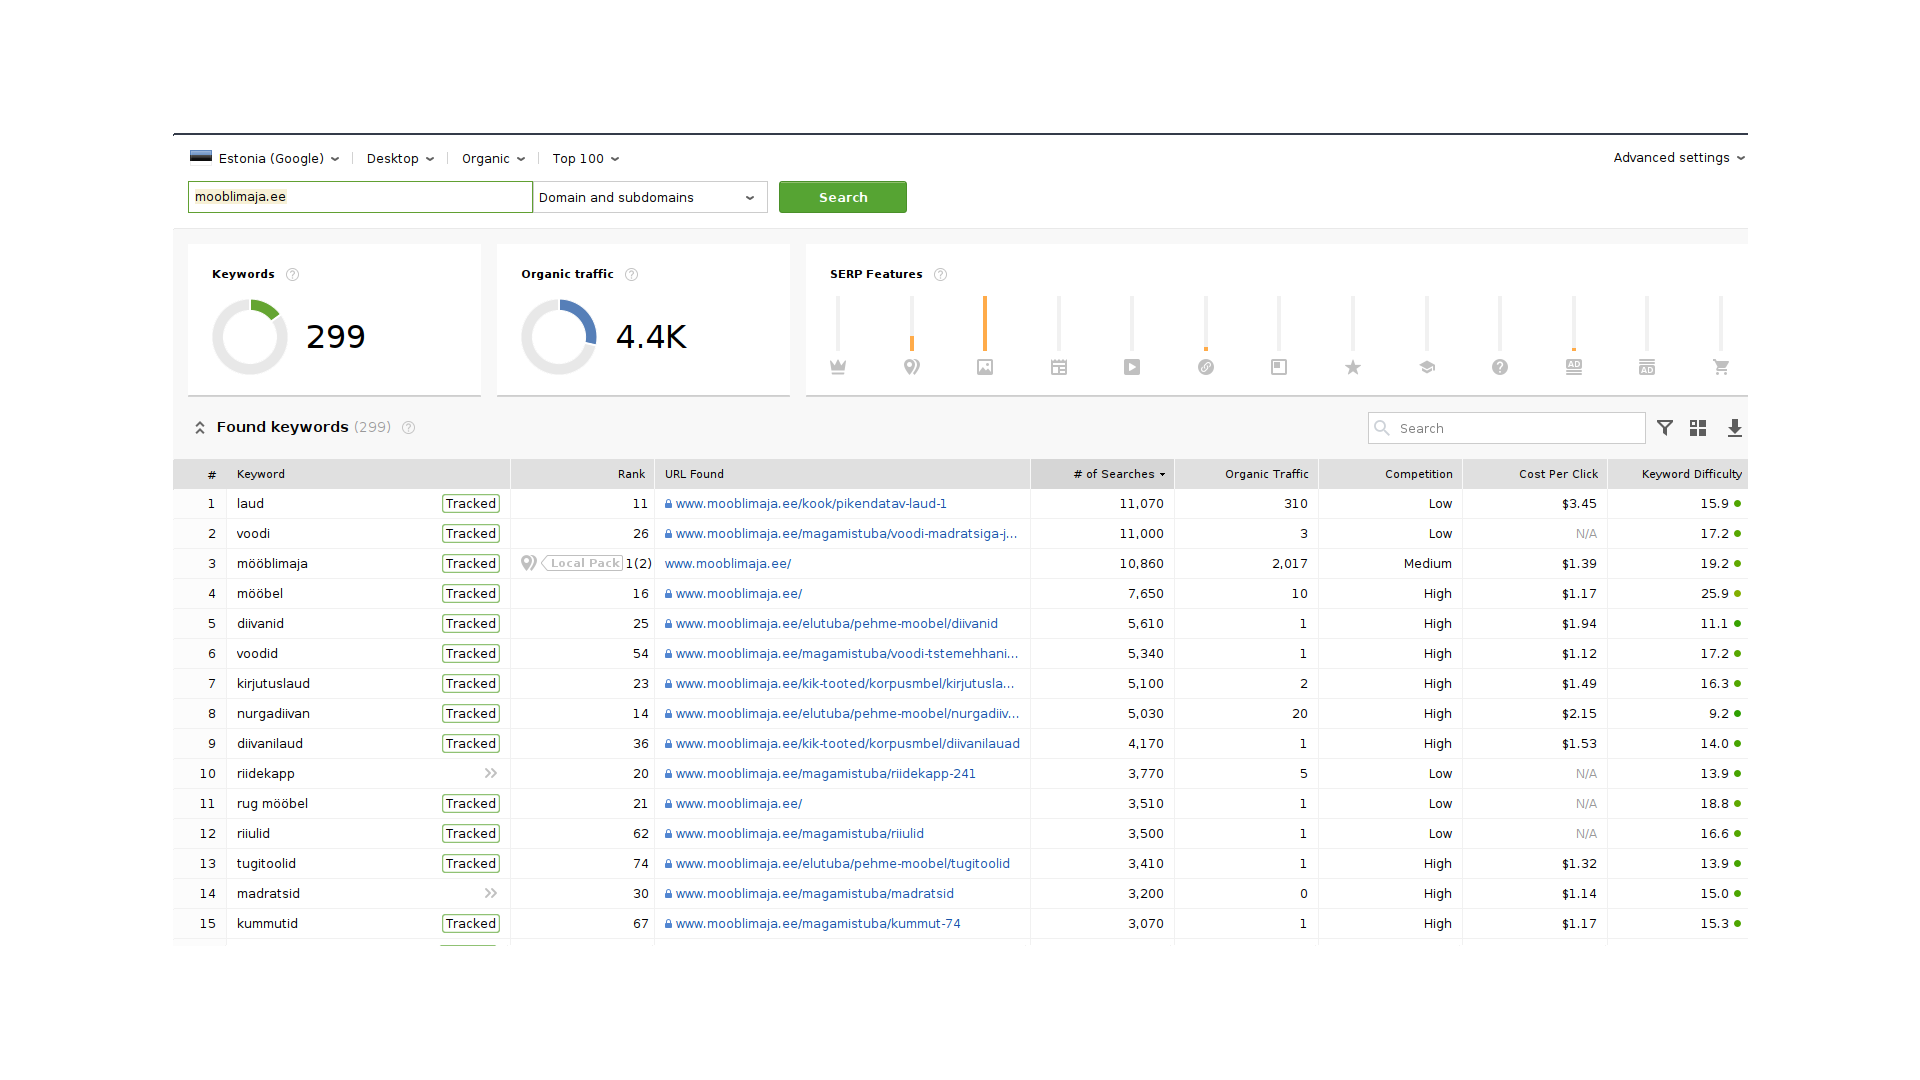Click the SERP Features shopping cart icon

point(1720,367)
